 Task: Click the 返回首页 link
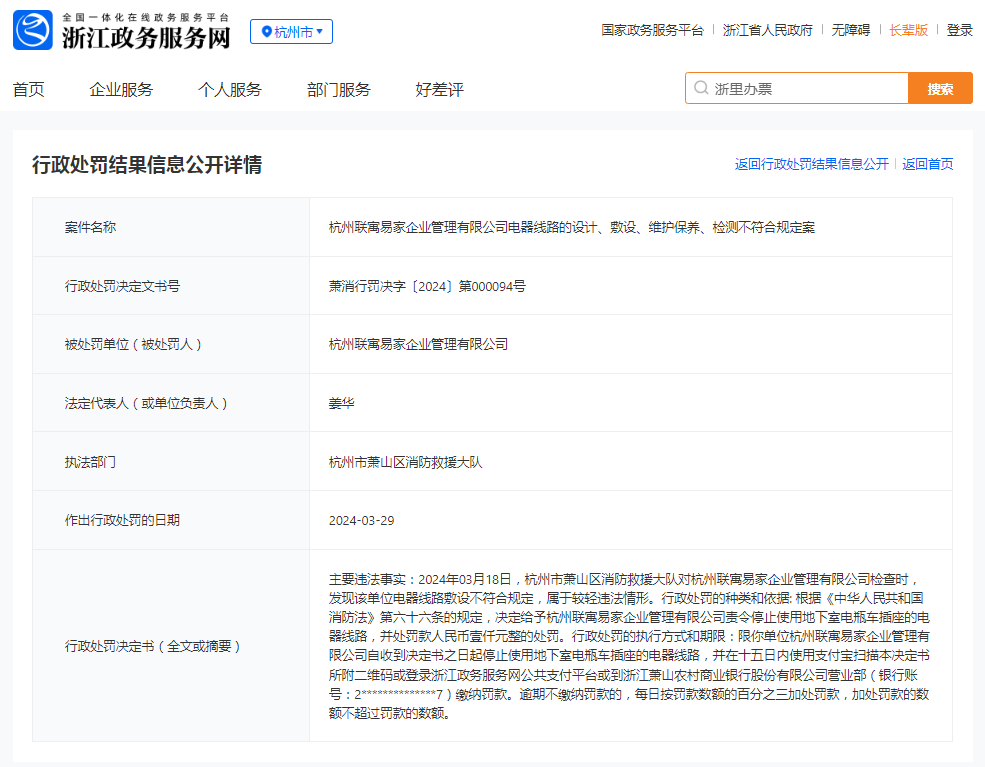coord(928,164)
